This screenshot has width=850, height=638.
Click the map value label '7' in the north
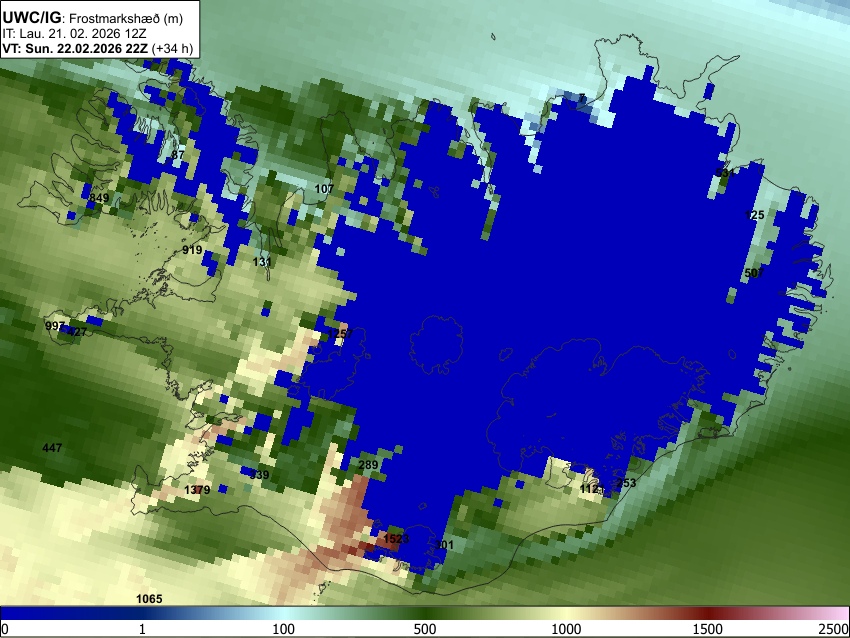582,99
